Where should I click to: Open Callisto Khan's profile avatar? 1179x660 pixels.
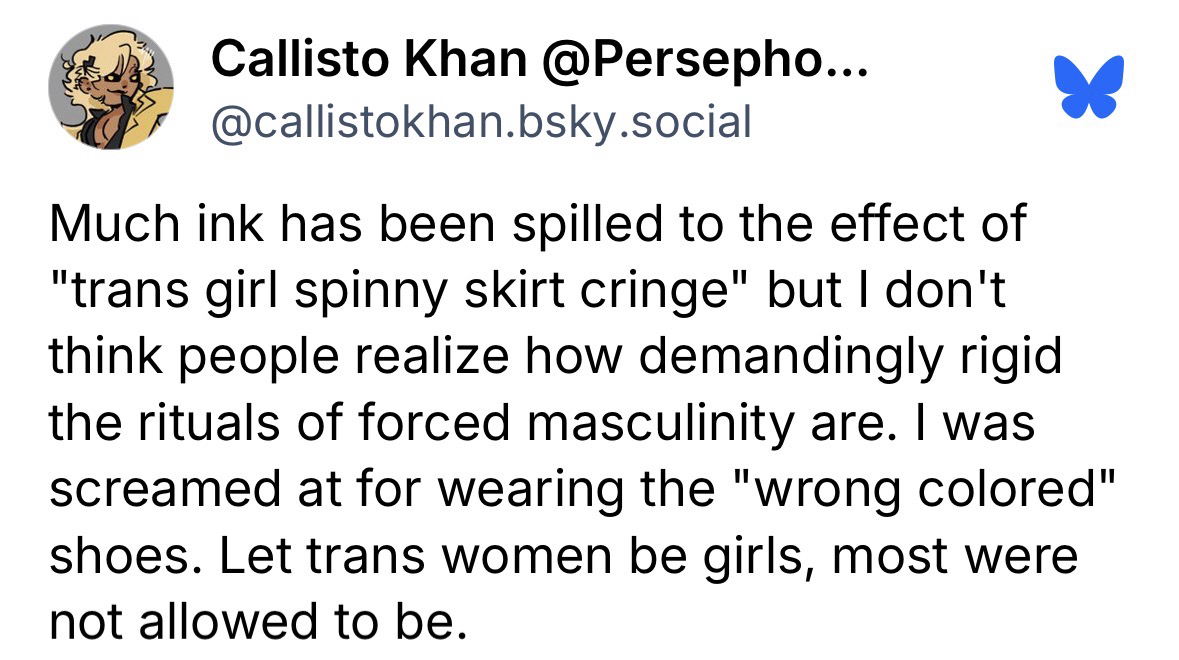coord(112,88)
